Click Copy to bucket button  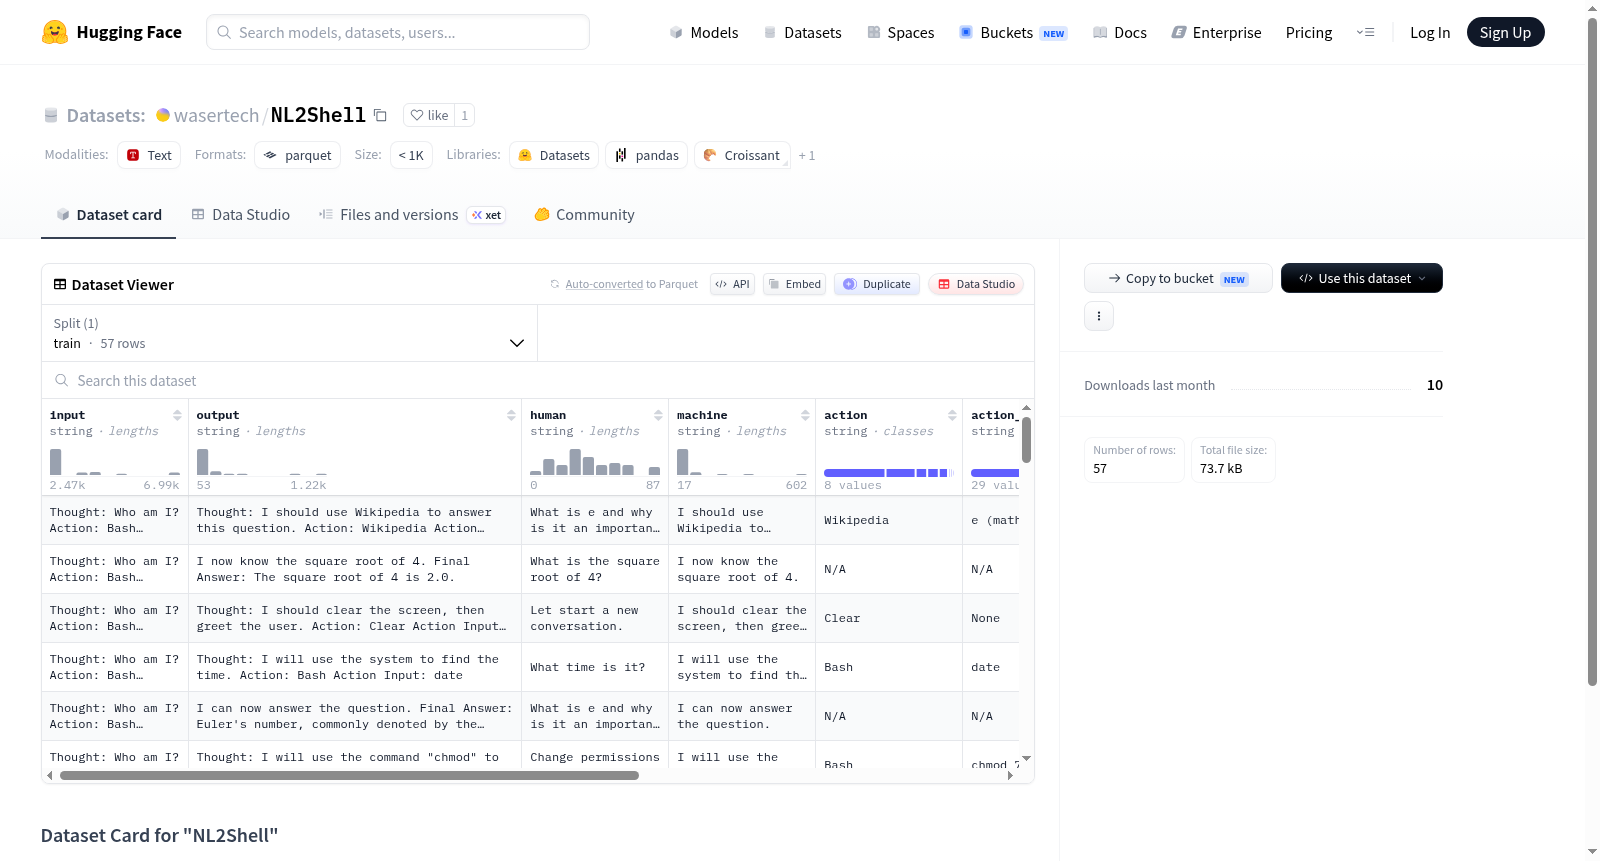[1178, 278]
